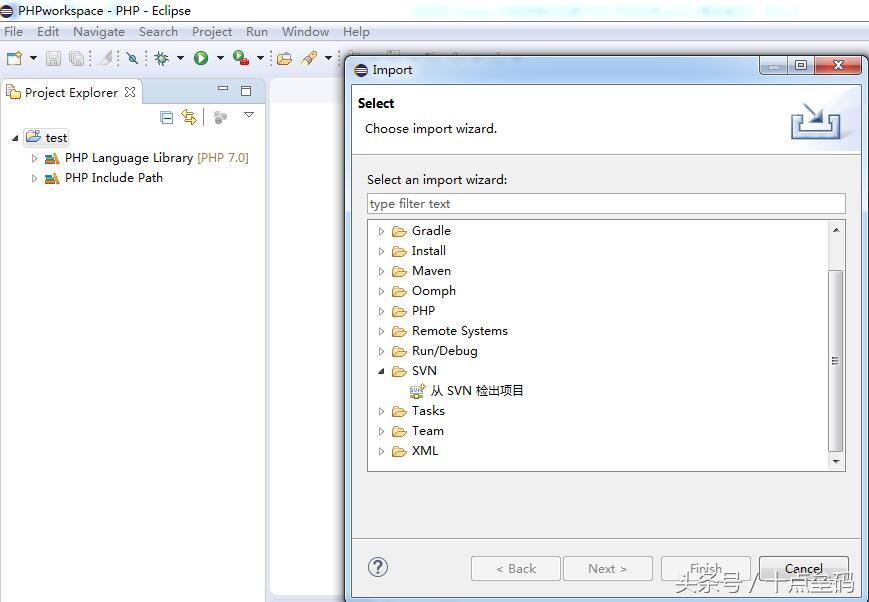
Task: Select 从 SVN 检出项目 wizard entry
Action: tap(477, 390)
